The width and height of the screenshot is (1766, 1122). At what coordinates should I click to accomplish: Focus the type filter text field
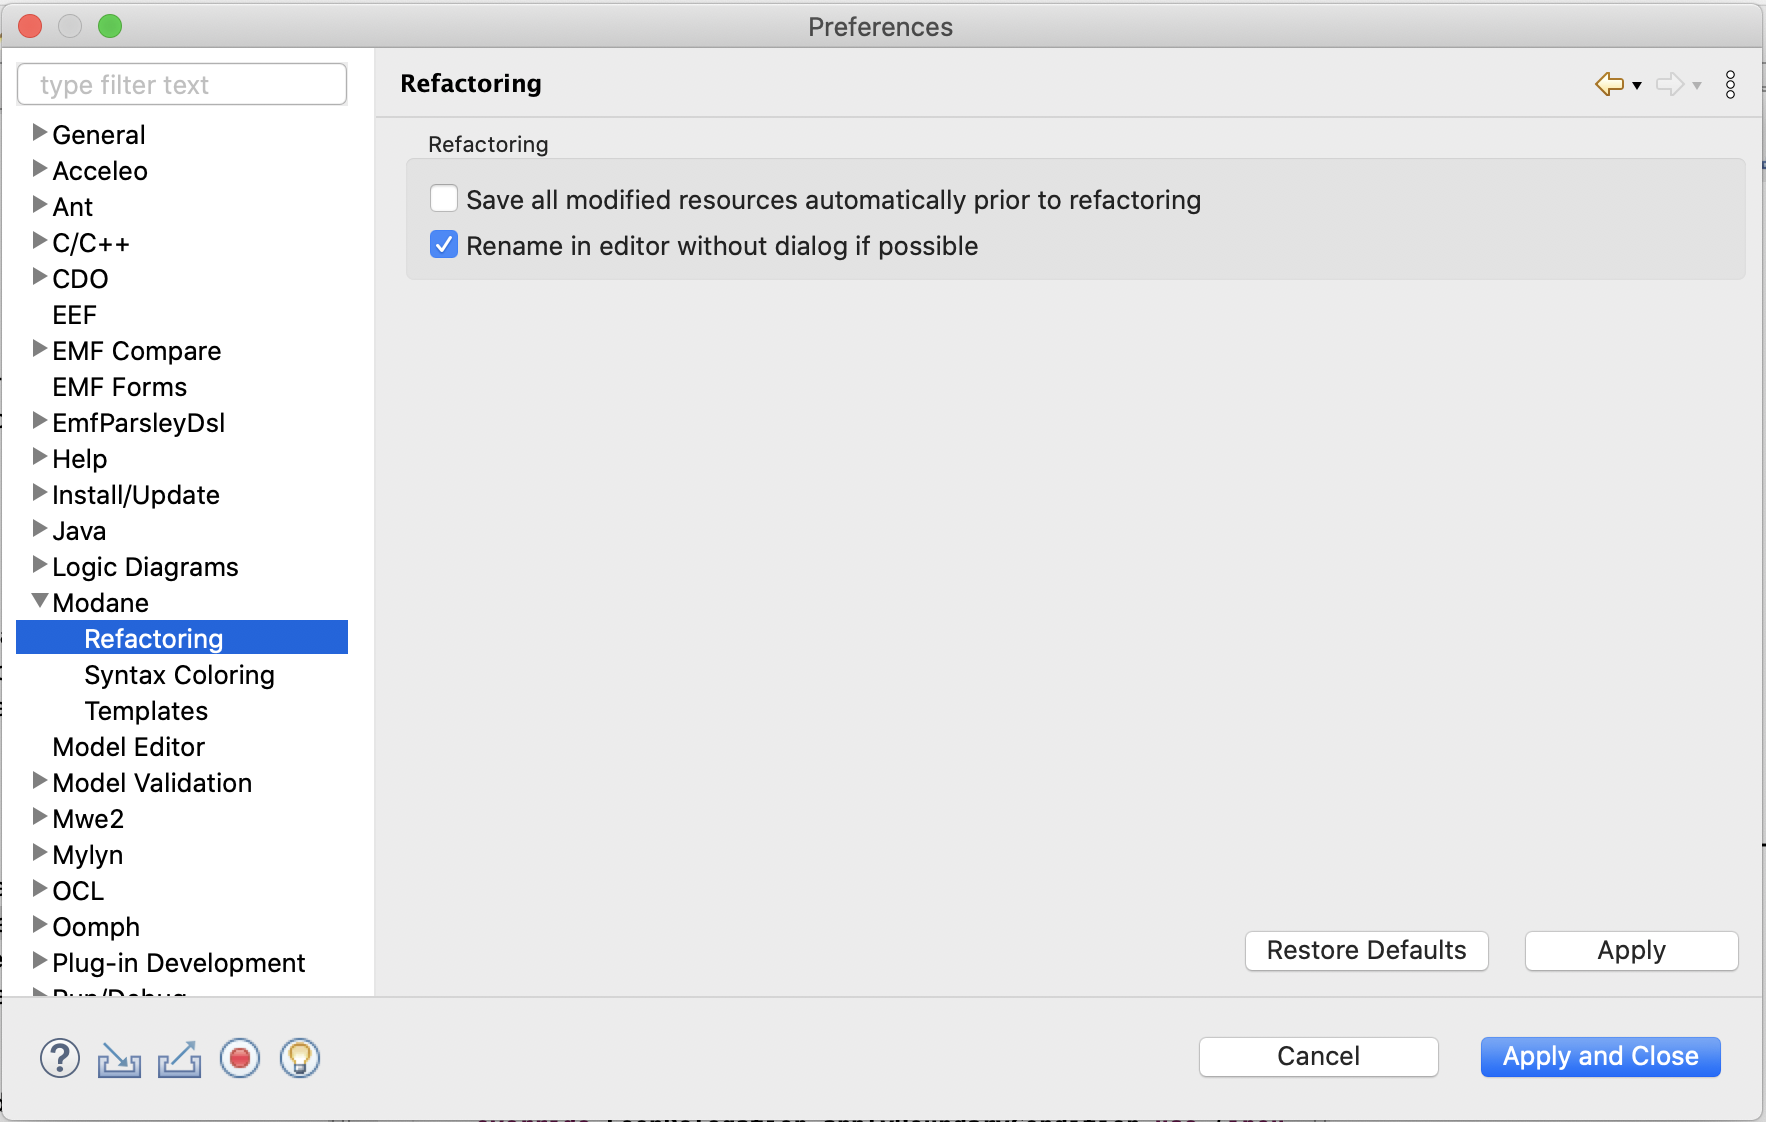(x=182, y=84)
